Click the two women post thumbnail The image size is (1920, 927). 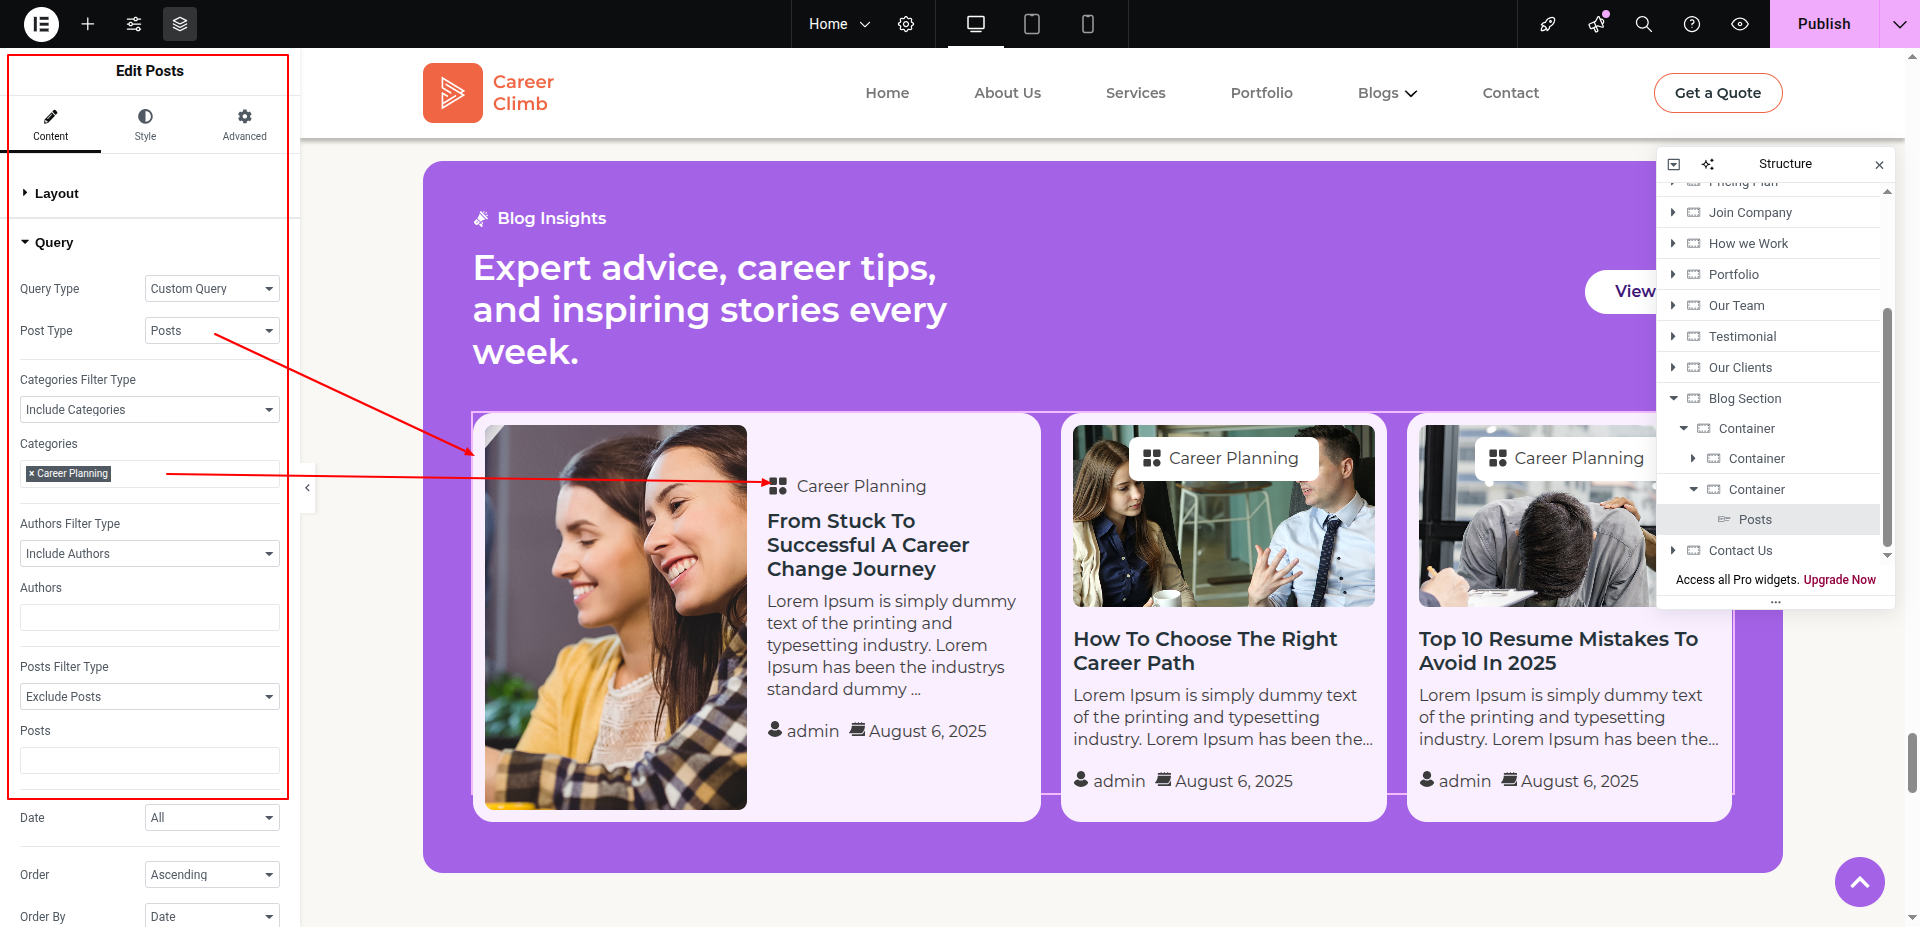click(x=616, y=617)
